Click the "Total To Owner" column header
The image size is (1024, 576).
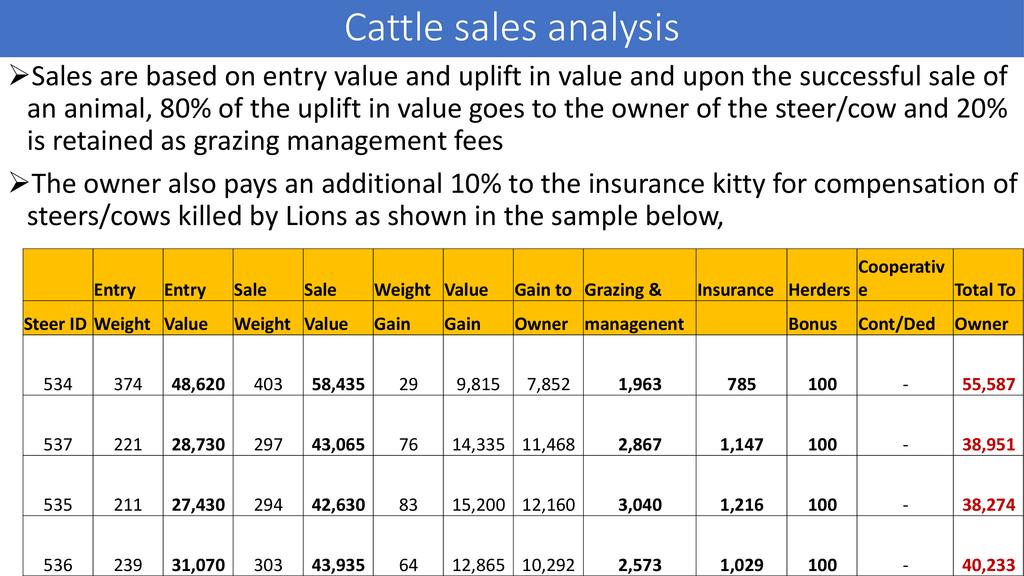tap(984, 306)
